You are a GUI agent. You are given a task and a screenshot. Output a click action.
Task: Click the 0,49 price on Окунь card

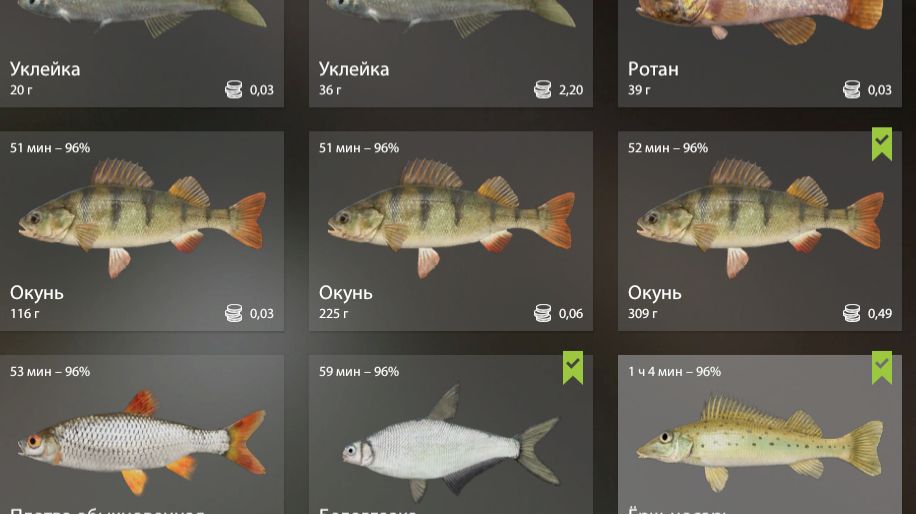[x=880, y=314]
